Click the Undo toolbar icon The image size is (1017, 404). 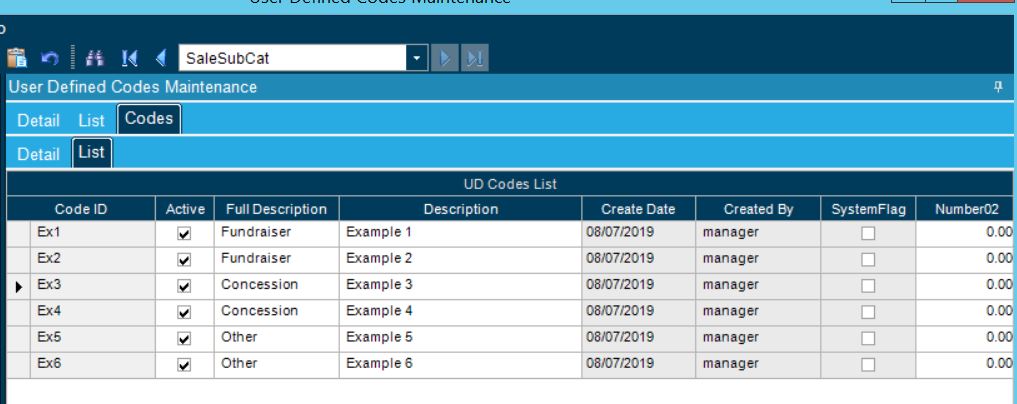(50, 58)
